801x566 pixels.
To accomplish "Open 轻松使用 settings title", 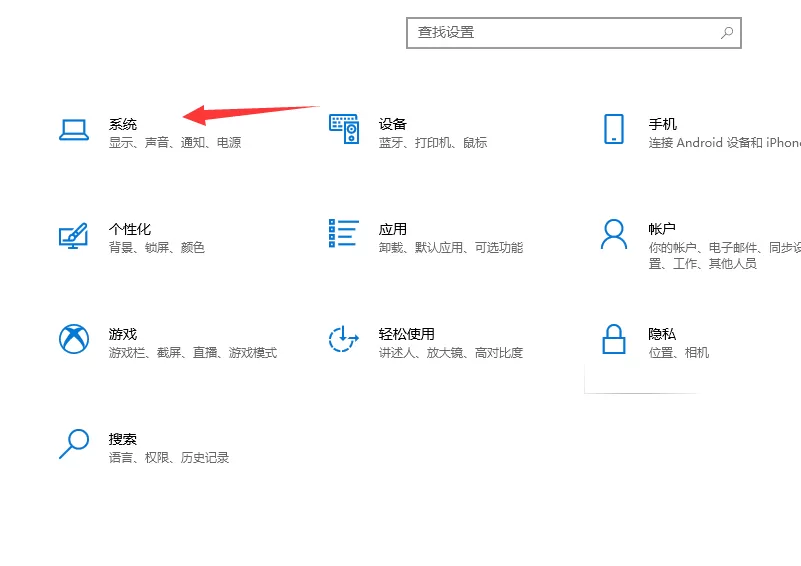I will pos(406,334).
